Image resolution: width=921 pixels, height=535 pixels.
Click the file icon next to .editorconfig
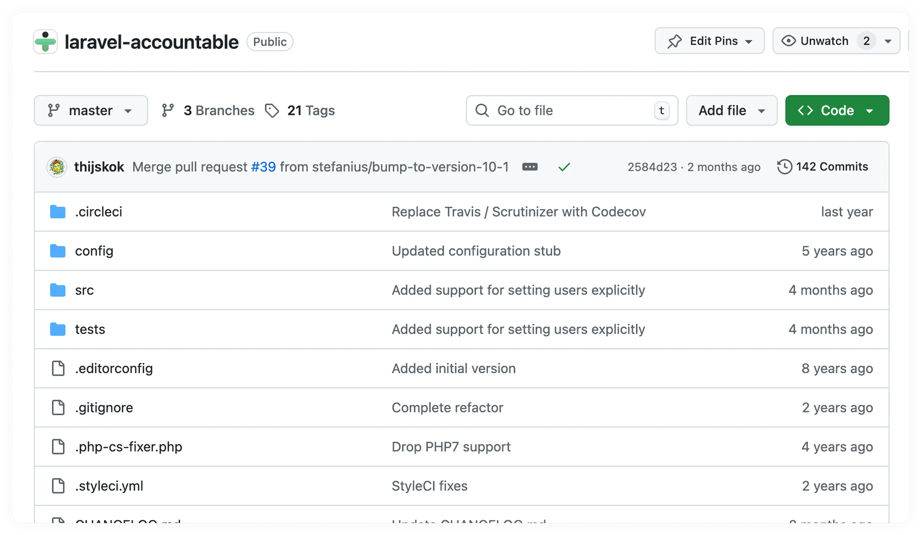click(58, 369)
